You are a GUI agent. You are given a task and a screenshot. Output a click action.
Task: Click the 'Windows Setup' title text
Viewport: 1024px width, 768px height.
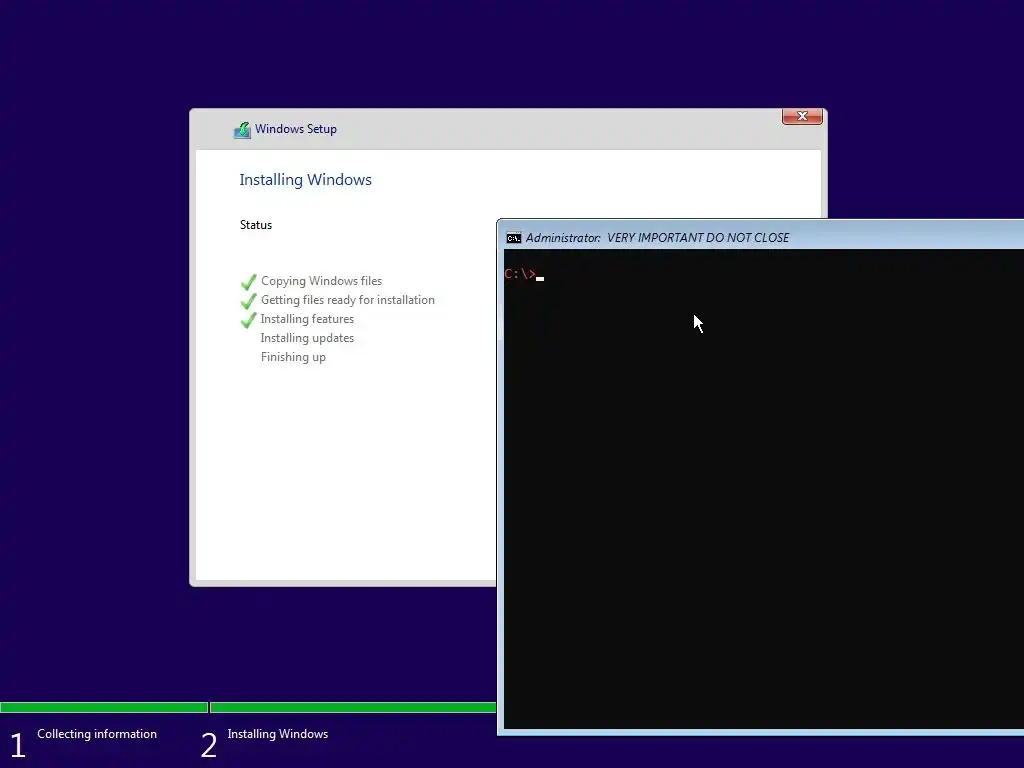[x=296, y=129]
